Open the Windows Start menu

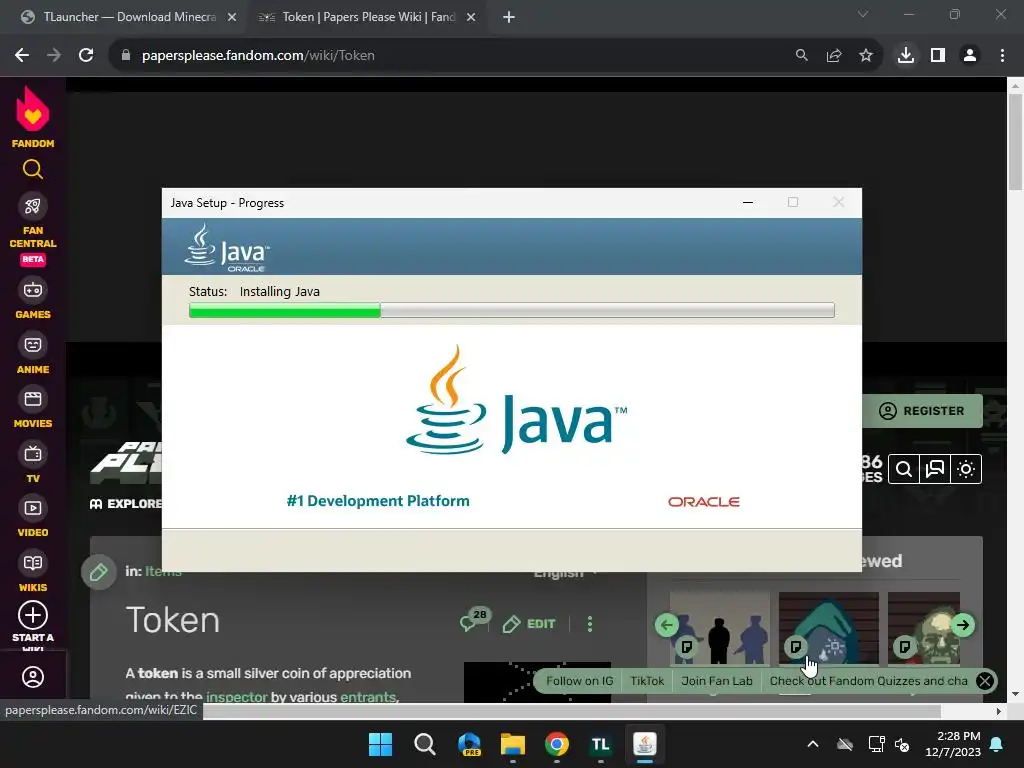tap(380, 744)
